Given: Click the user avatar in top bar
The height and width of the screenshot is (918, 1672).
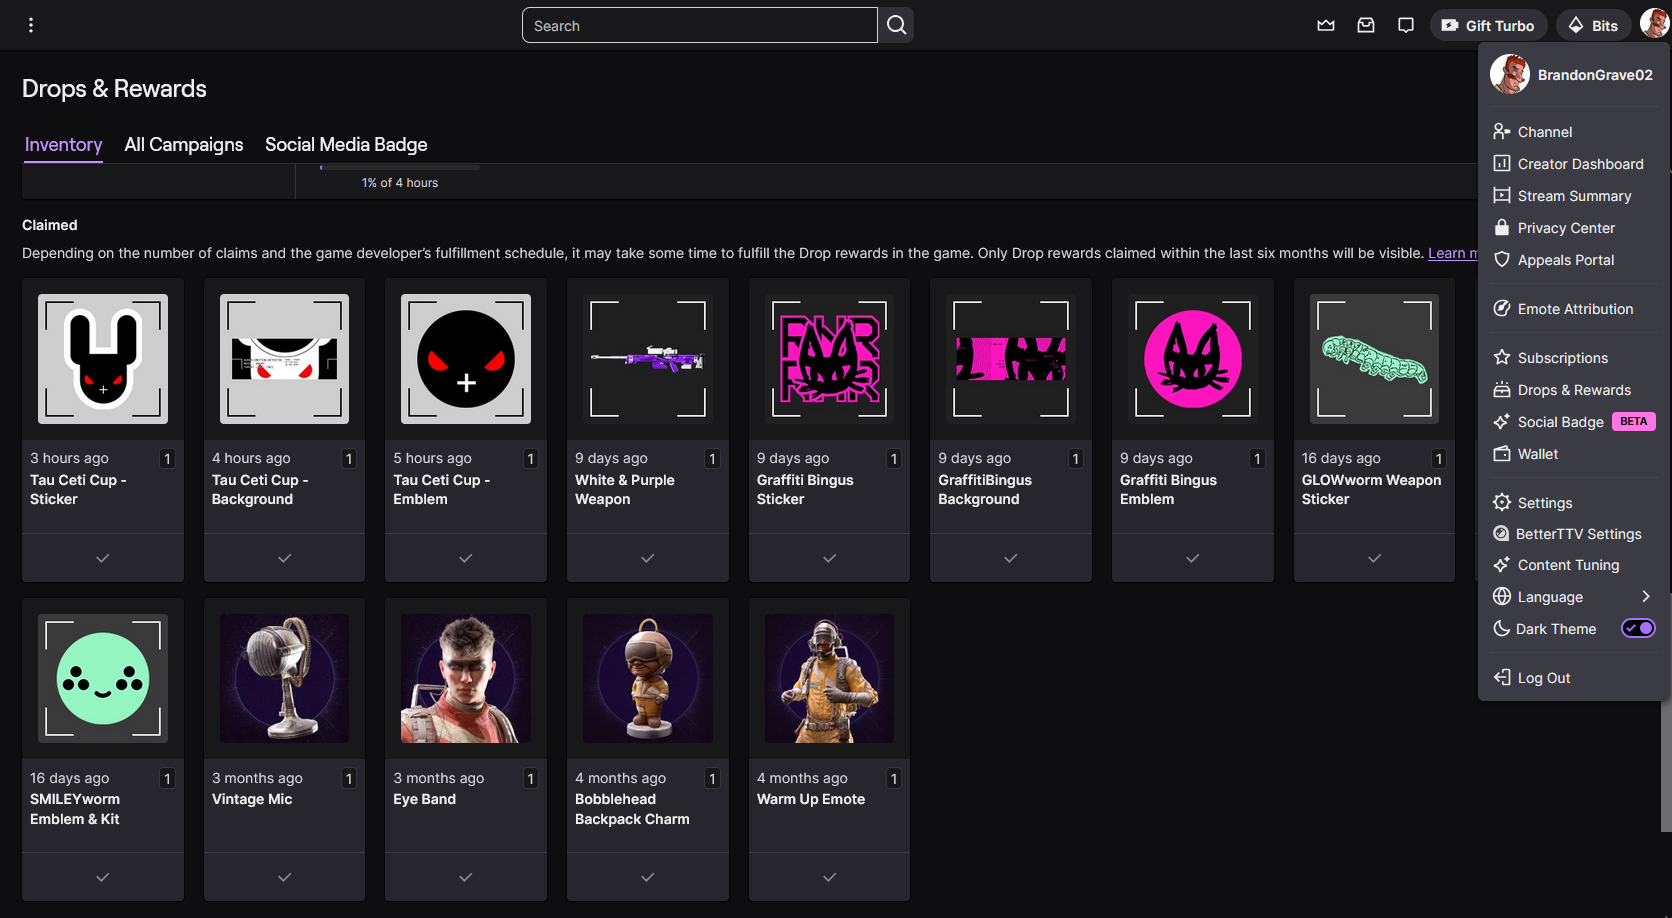Looking at the screenshot, I should pyautogui.click(x=1654, y=24).
